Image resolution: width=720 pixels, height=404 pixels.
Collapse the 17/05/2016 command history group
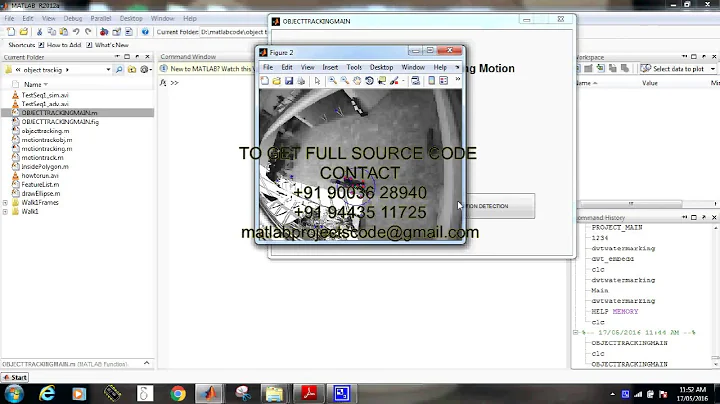(575, 332)
